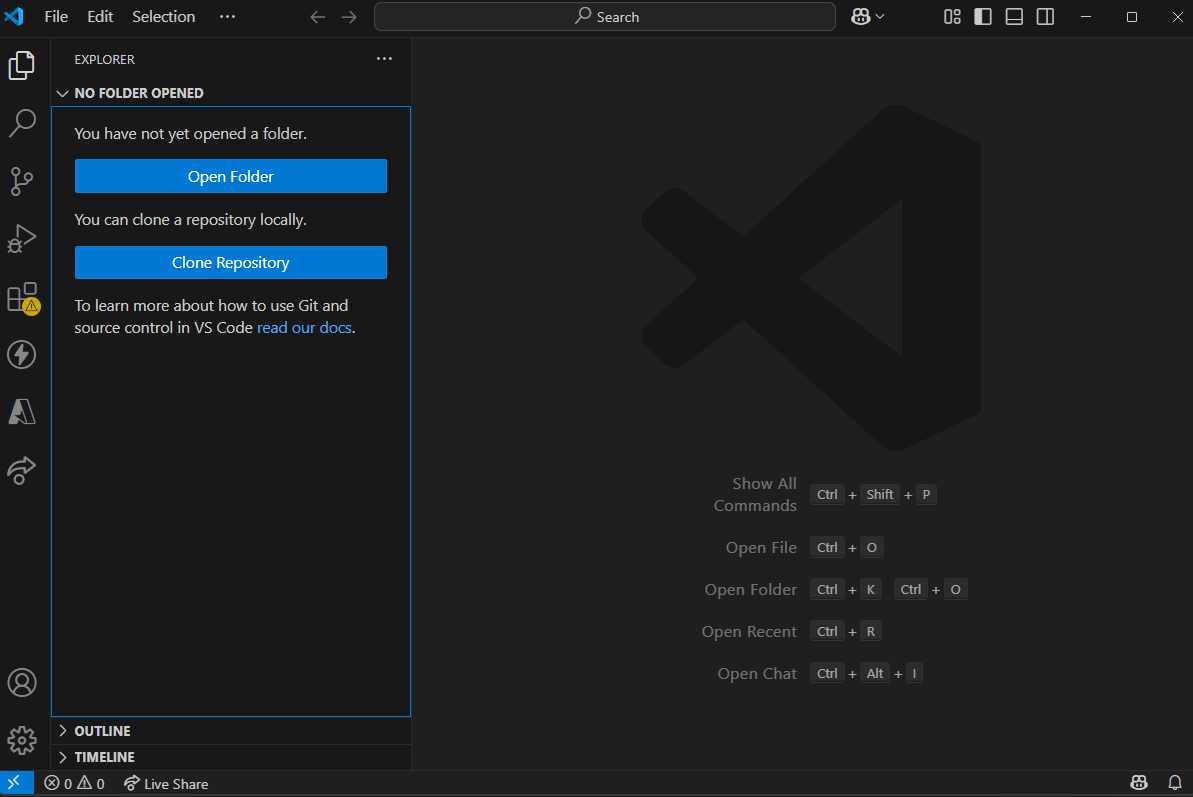Open the Live Share activity bar view
The width and height of the screenshot is (1193, 797).
click(x=21, y=470)
